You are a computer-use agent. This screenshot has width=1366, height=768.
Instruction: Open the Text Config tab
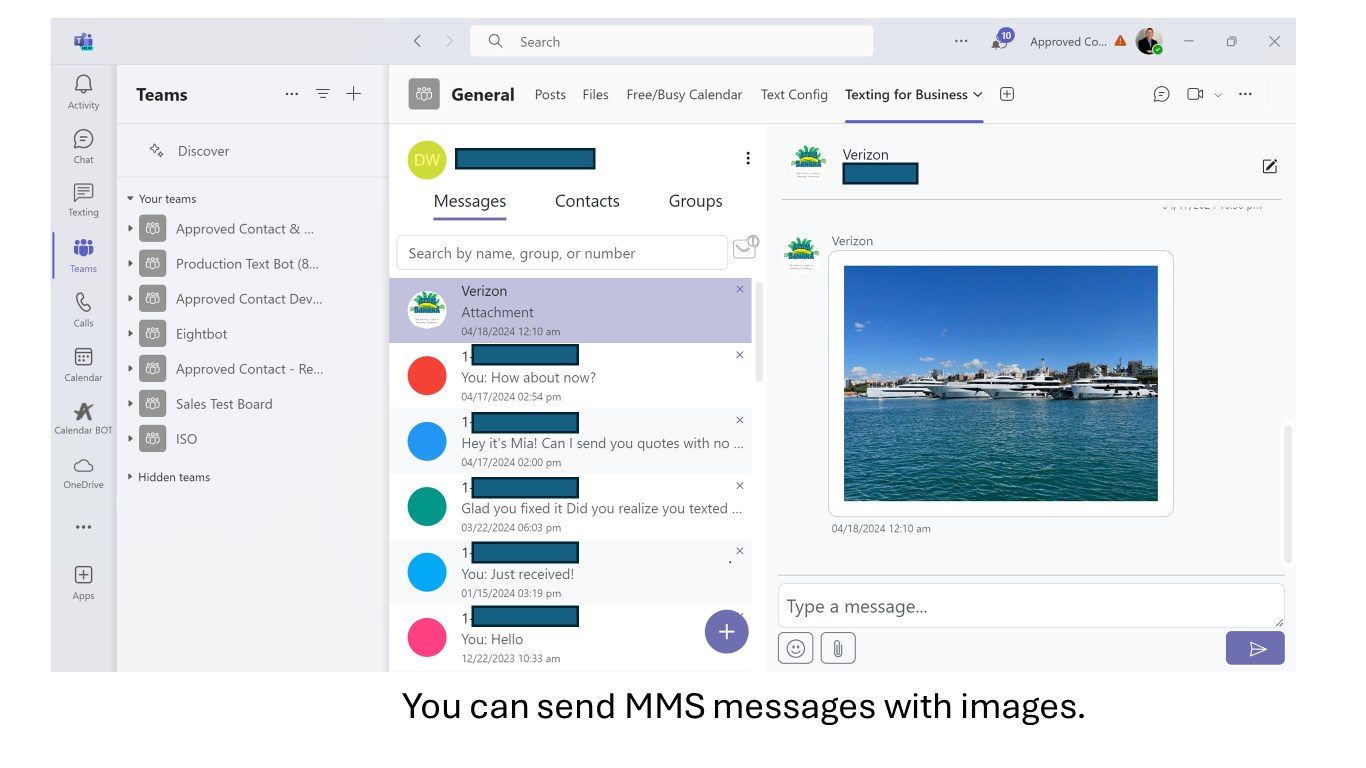(x=794, y=94)
